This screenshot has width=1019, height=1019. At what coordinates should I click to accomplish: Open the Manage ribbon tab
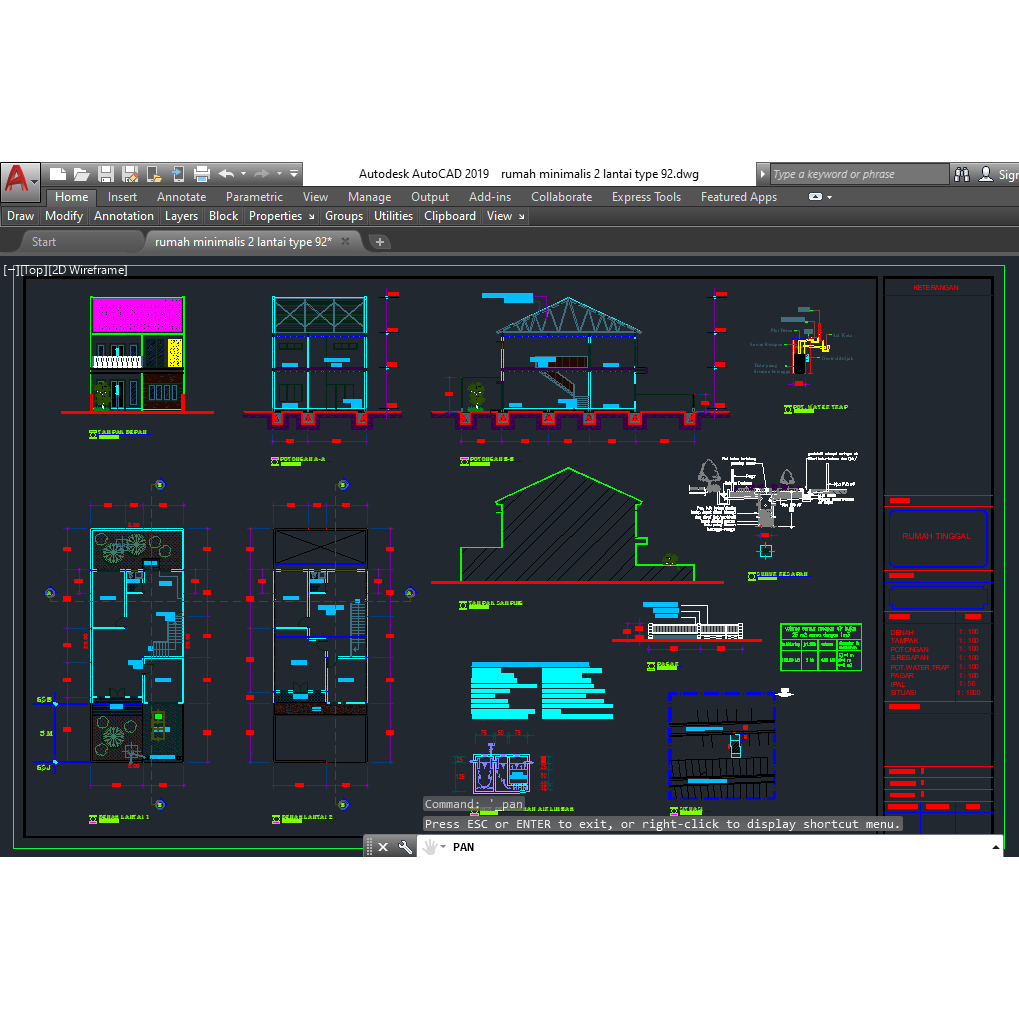(369, 197)
